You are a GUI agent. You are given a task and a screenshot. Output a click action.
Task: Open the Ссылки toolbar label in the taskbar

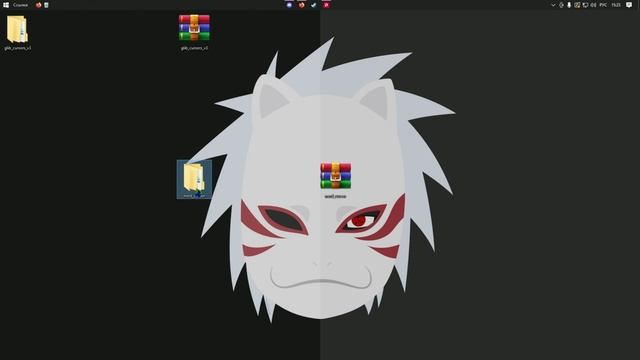pyautogui.click(x=20, y=5)
